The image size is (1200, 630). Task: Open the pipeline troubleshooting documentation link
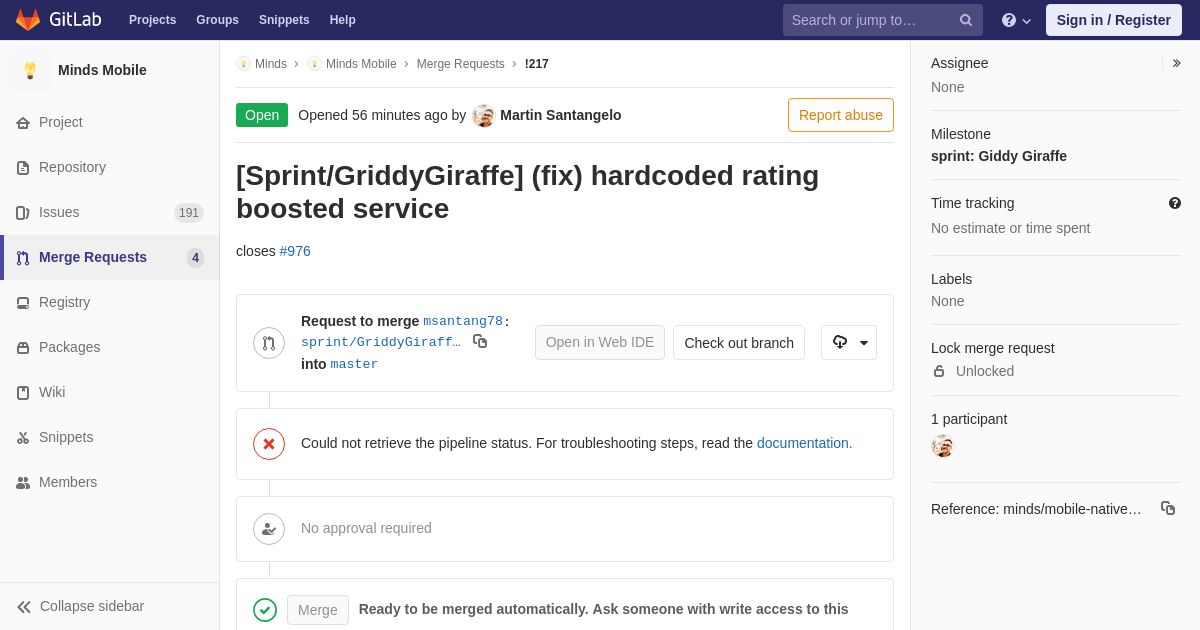click(x=803, y=443)
